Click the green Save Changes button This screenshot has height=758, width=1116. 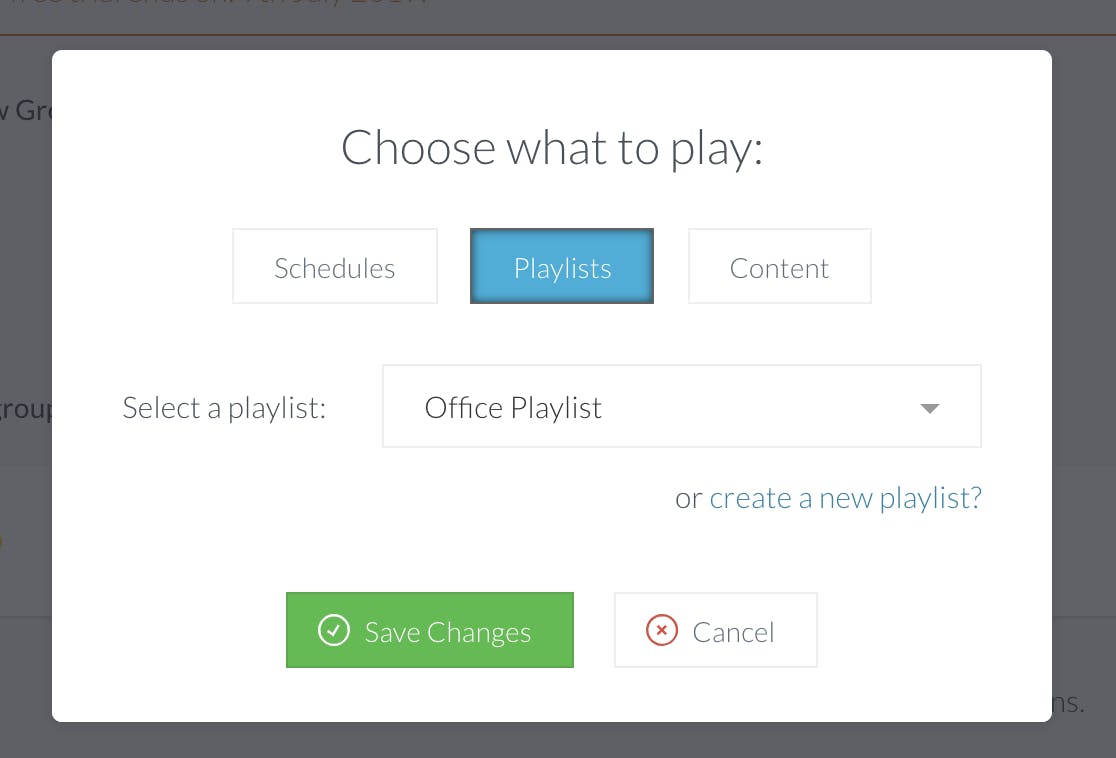coord(430,630)
